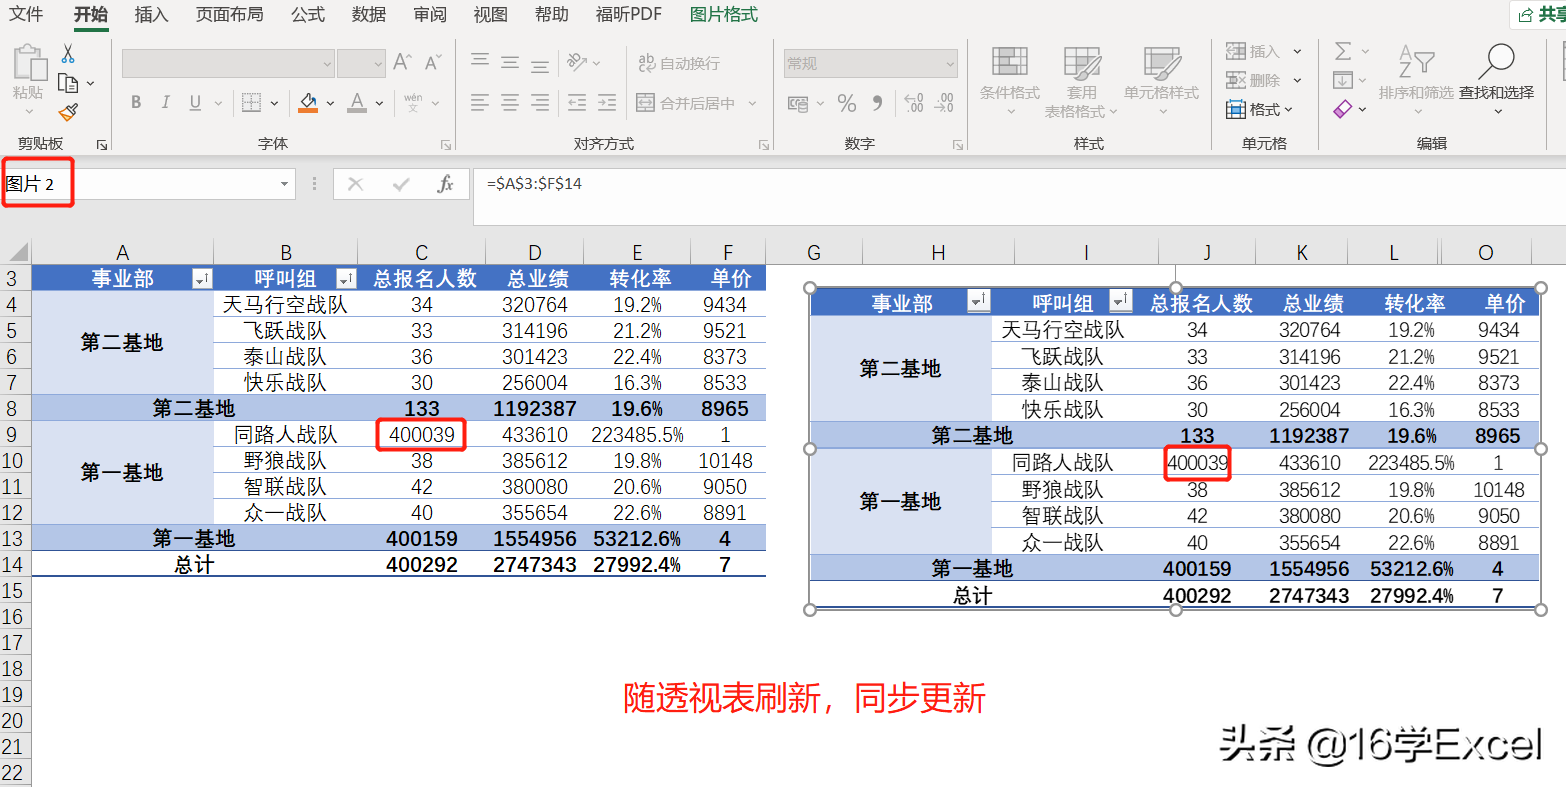
Task: Click the Insert Function fx icon
Action: click(x=446, y=184)
